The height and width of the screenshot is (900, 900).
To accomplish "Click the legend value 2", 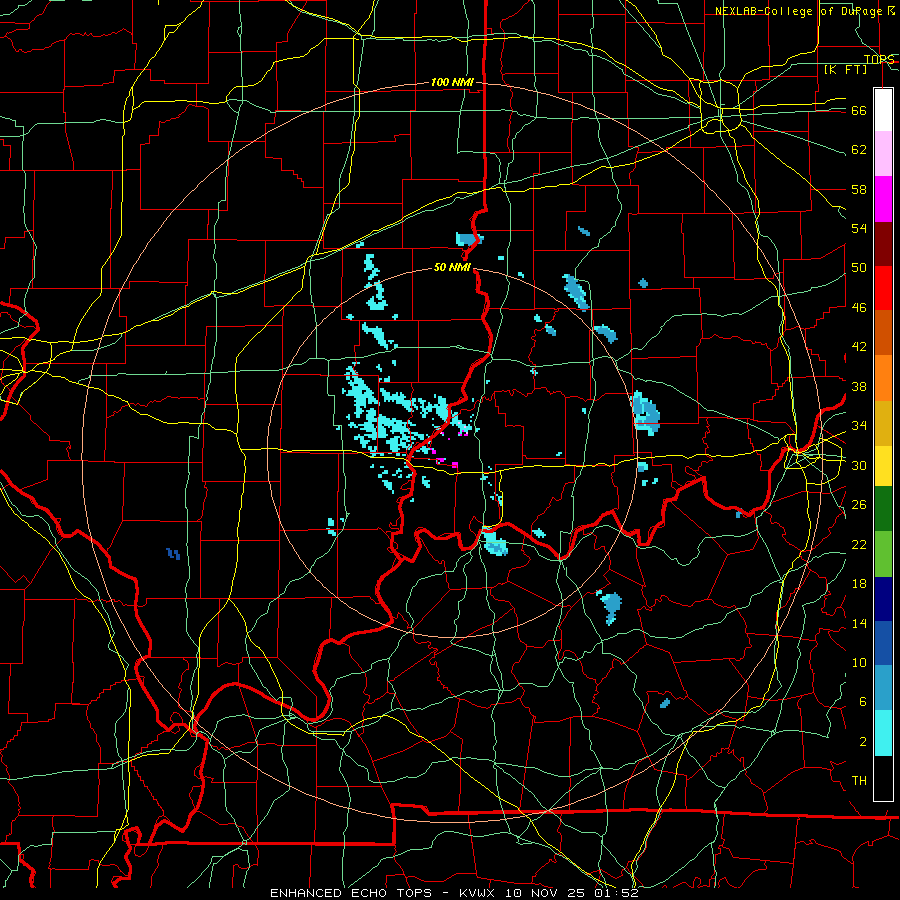I will (862, 742).
